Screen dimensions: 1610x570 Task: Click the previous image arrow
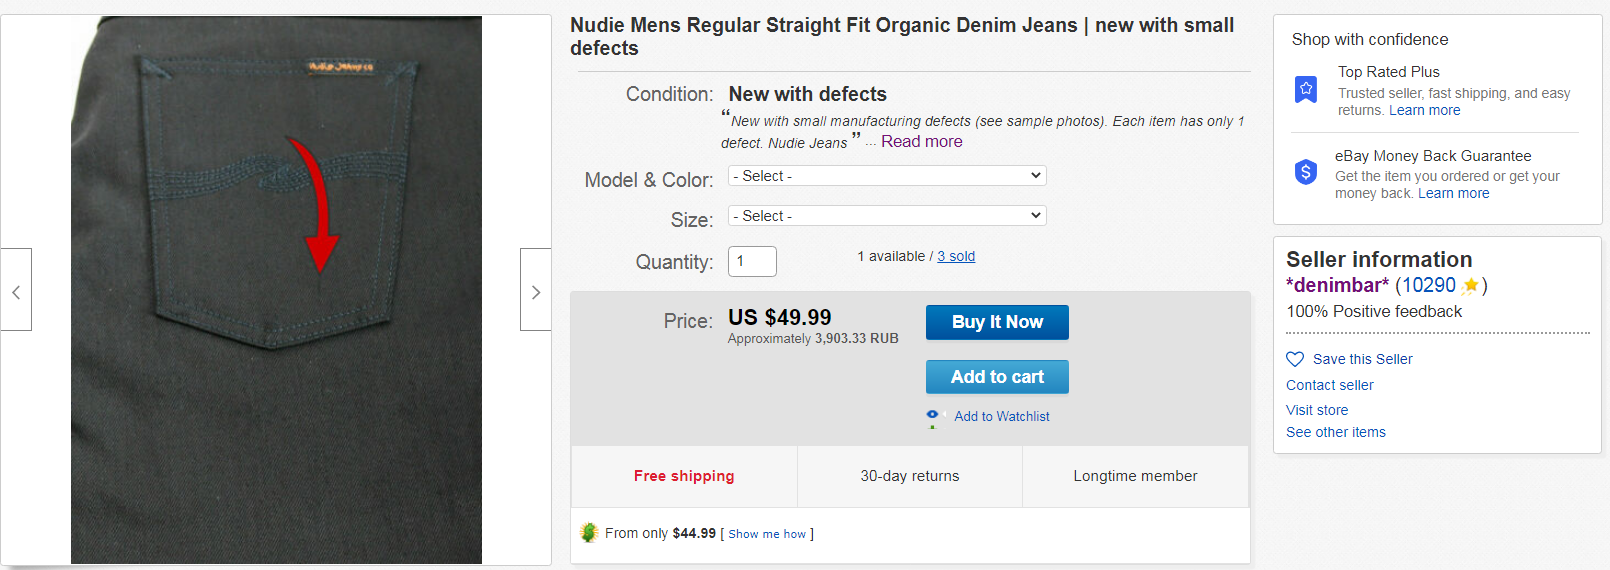click(16, 290)
